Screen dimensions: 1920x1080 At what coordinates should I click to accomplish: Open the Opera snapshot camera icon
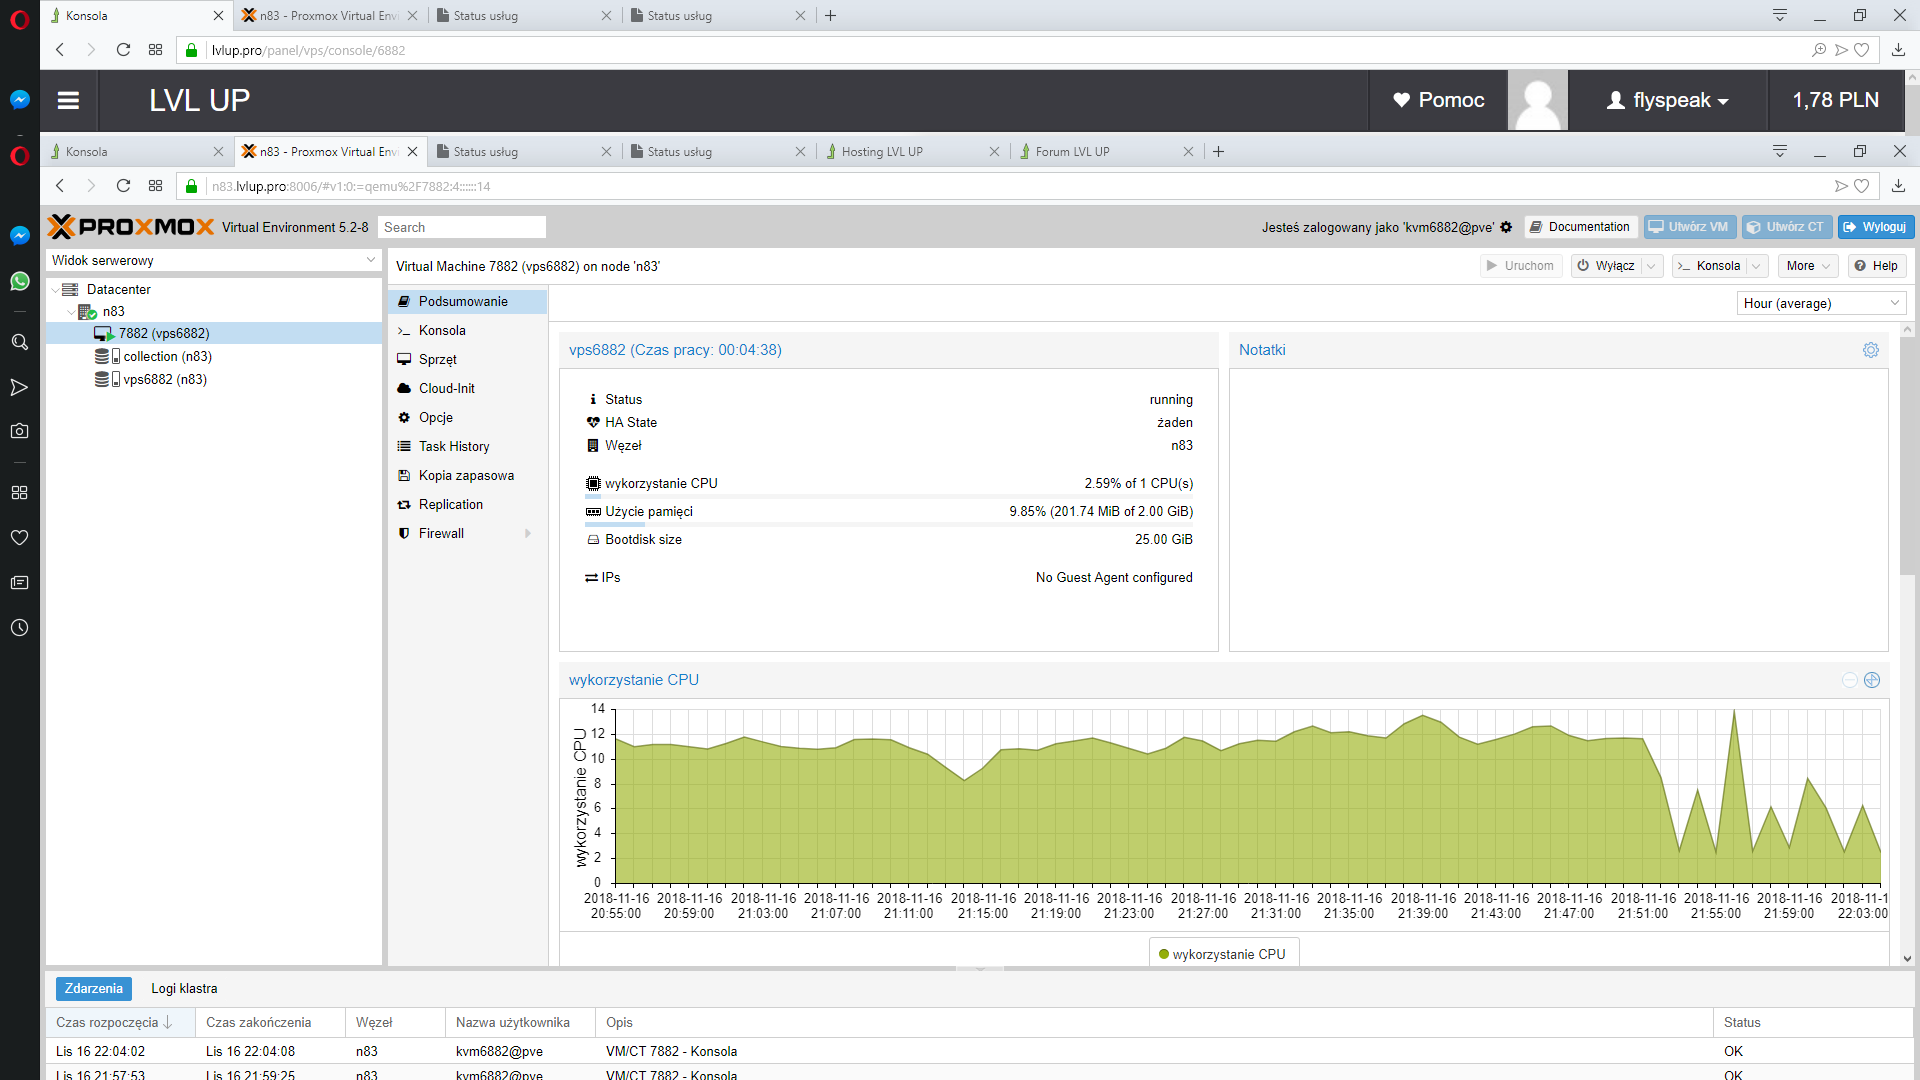pyautogui.click(x=19, y=431)
